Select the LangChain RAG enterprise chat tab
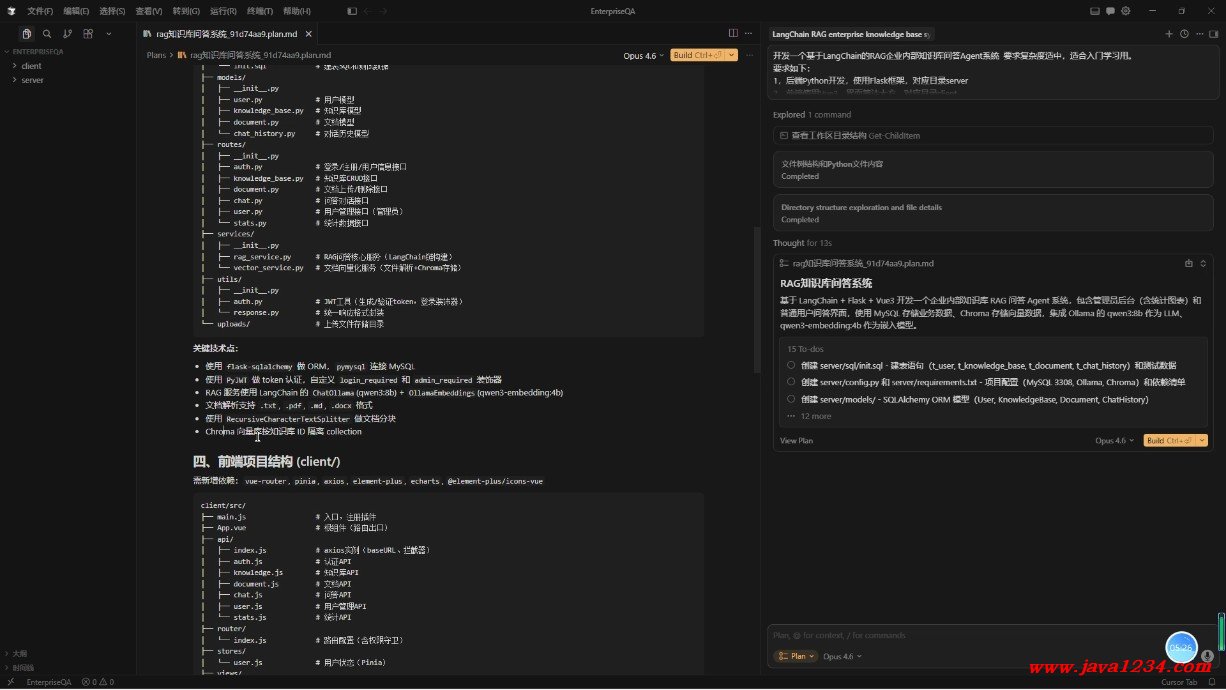This screenshot has width=1226, height=690. (850, 34)
